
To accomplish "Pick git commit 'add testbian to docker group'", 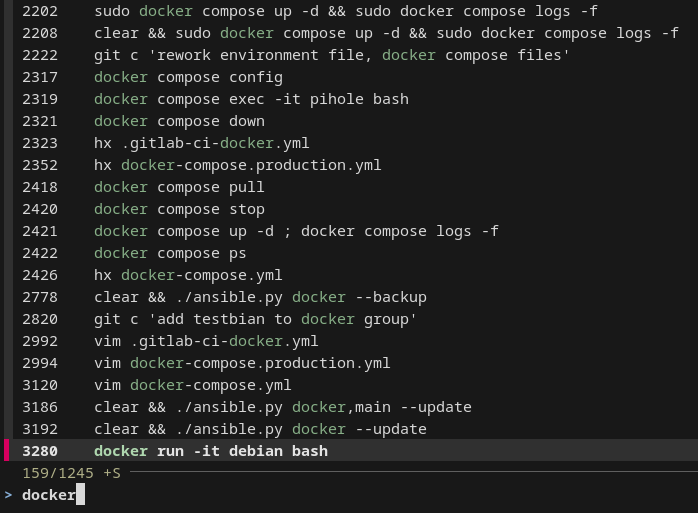I will [x=255, y=319].
